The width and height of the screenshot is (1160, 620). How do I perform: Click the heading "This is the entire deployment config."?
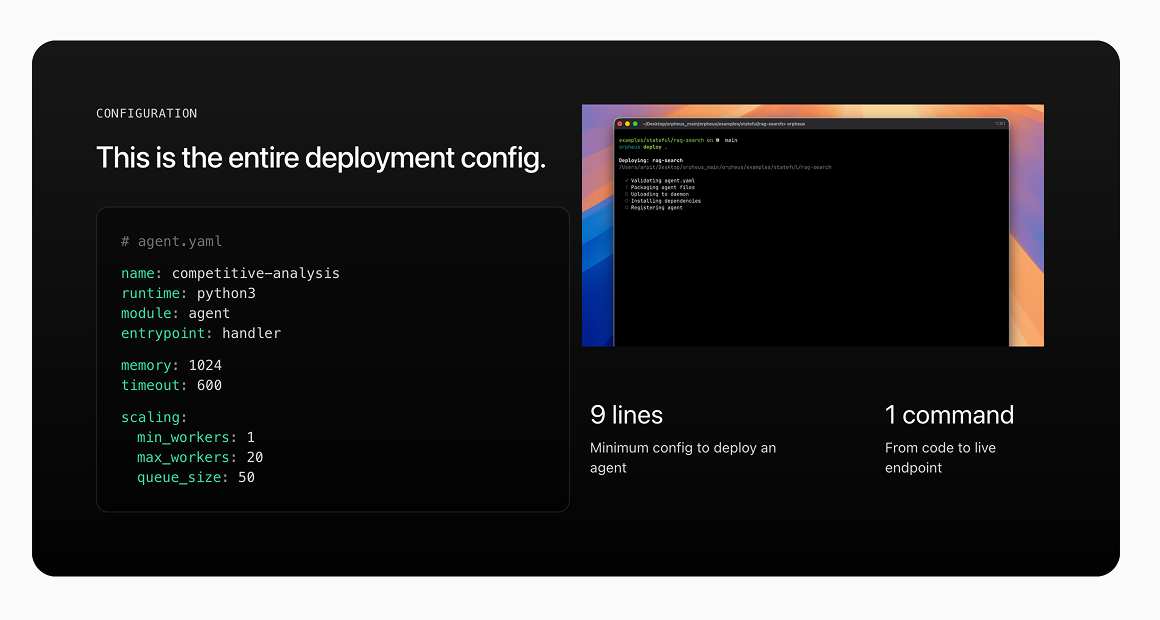click(x=321, y=158)
